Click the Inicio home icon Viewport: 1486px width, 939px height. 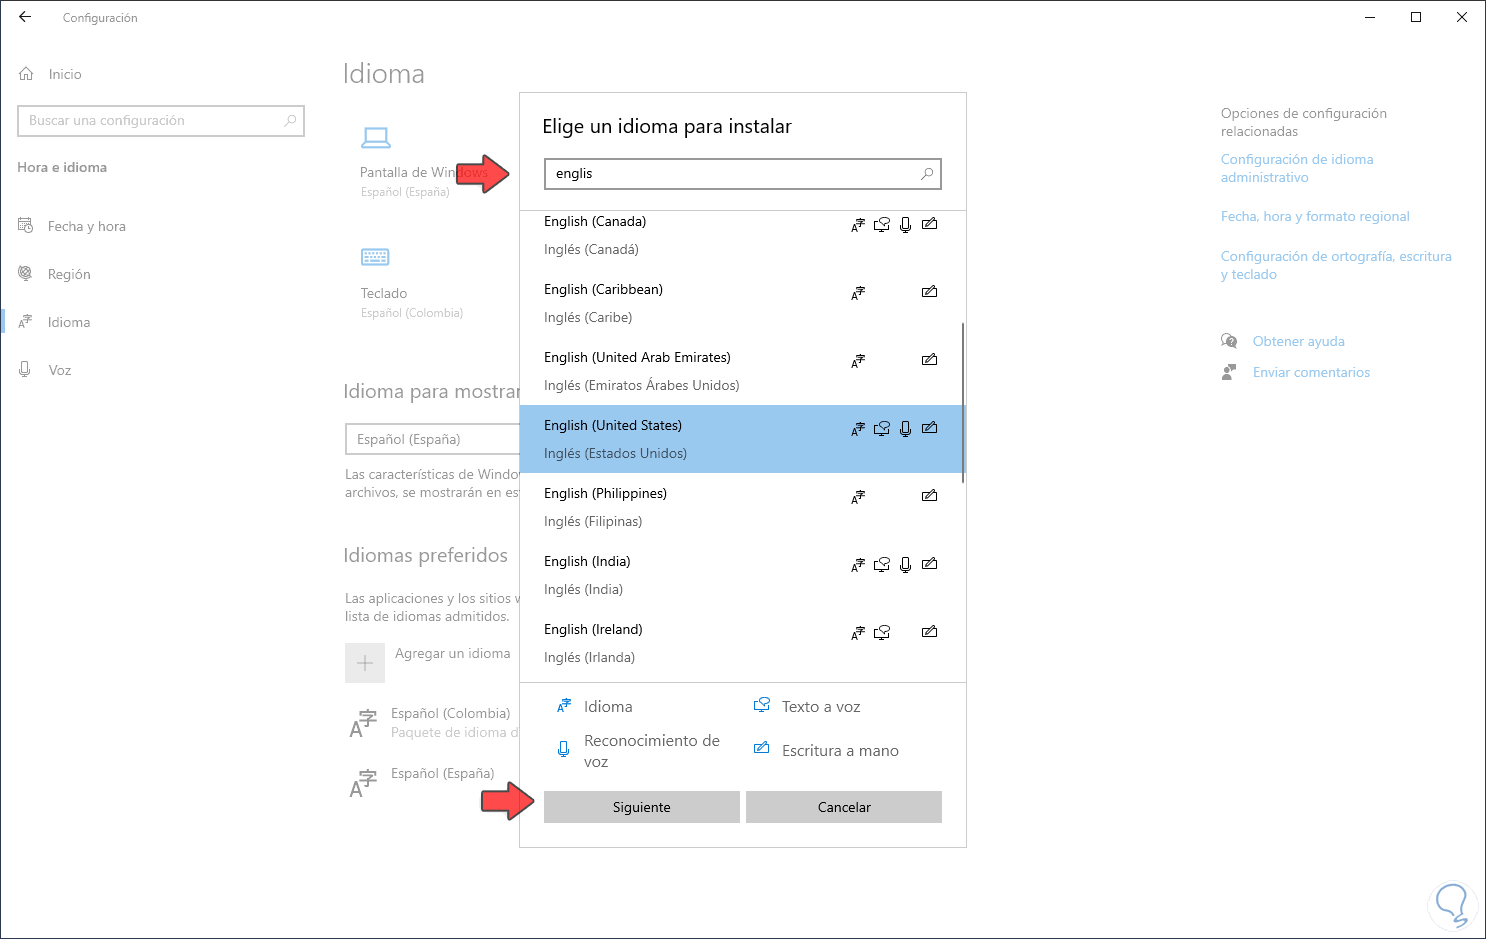point(26,74)
